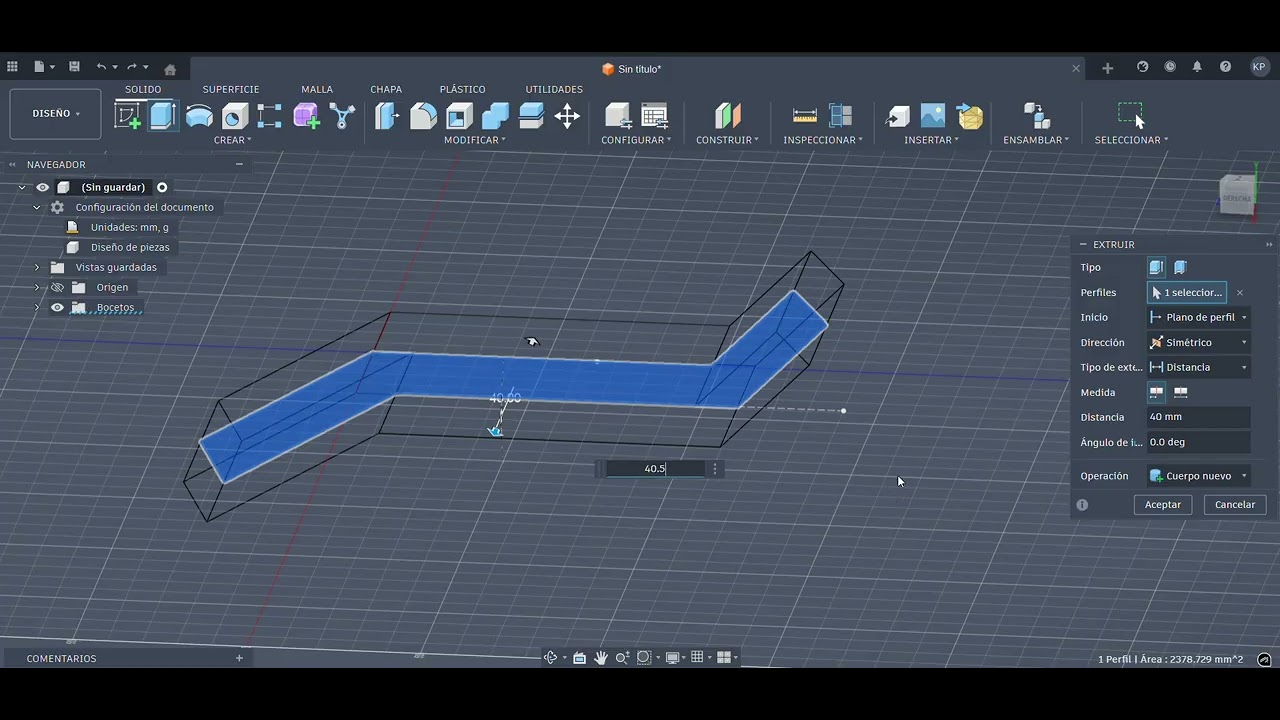
Task: Select the Revolve tool icon
Action: (x=199, y=116)
